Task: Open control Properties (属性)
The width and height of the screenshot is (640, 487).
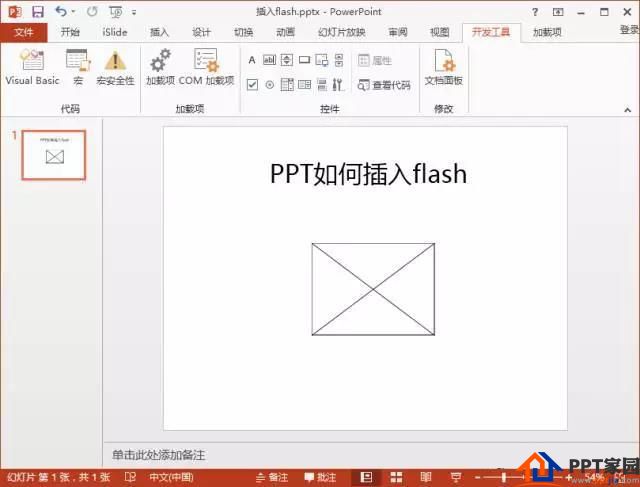Action: click(x=375, y=60)
